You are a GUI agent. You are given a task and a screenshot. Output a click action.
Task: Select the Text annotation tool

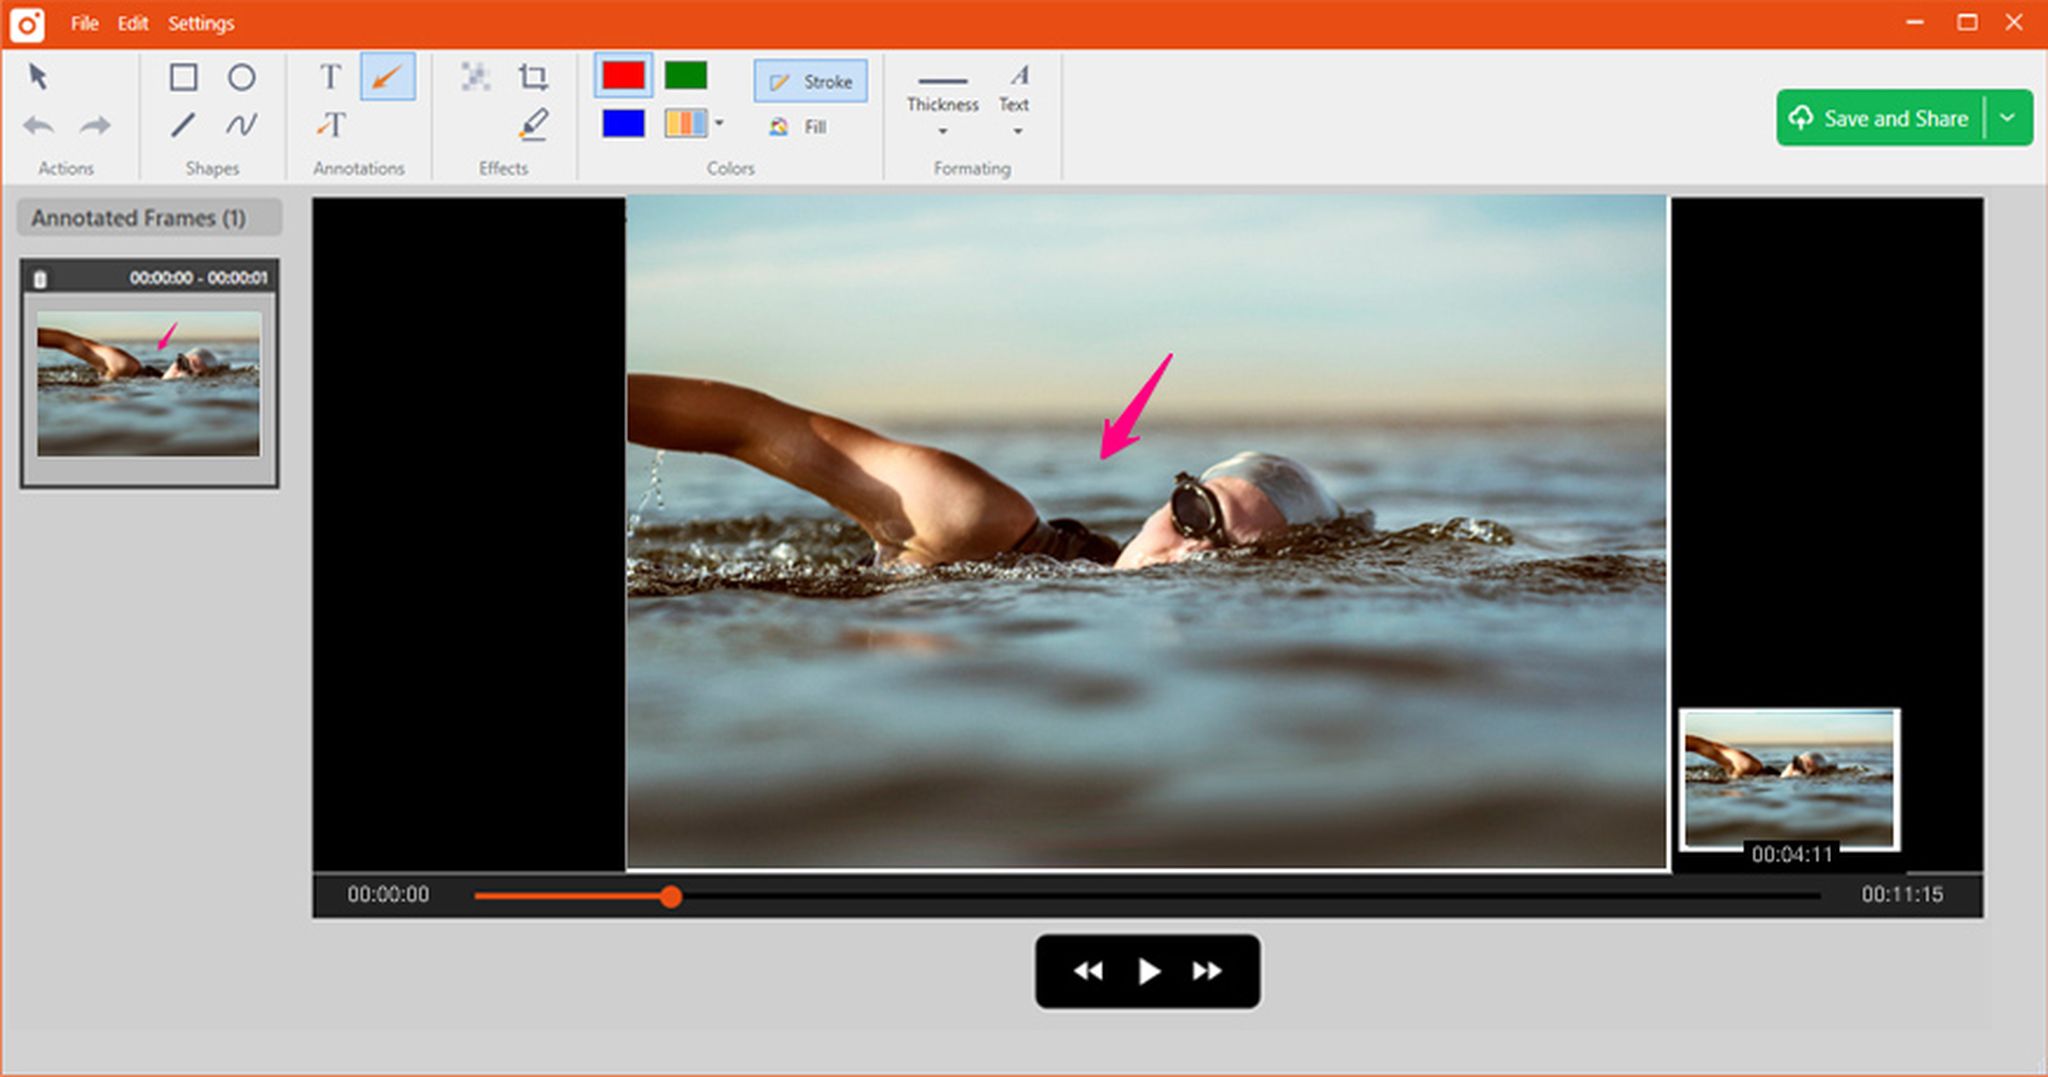pos(330,77)
